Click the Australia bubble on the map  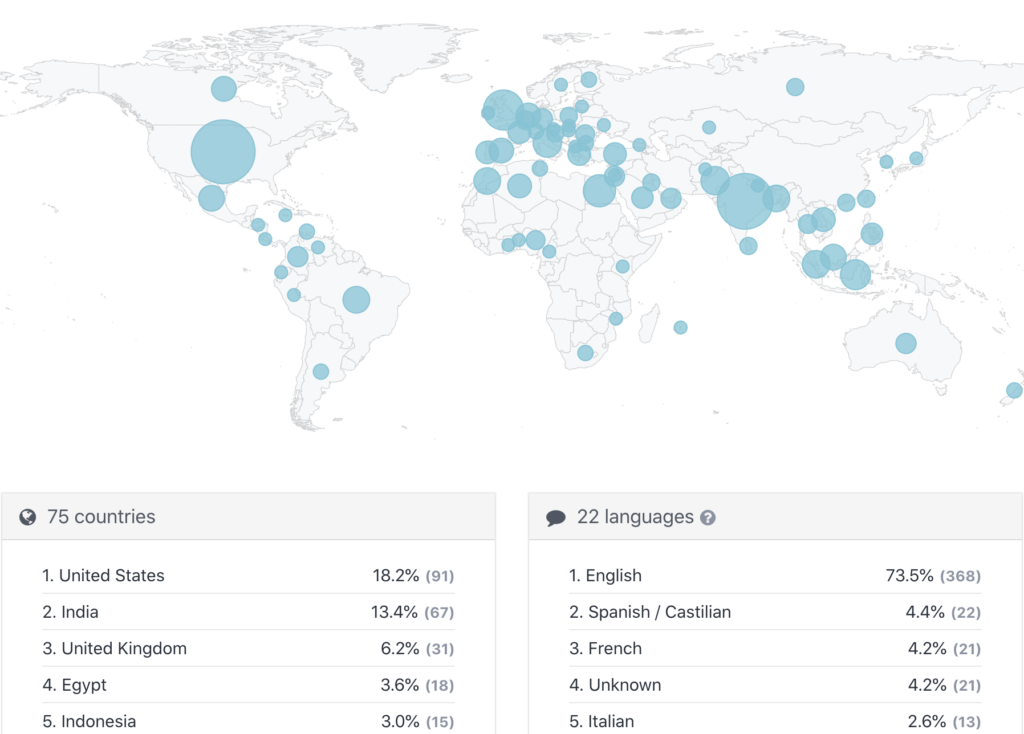[906, 343]
